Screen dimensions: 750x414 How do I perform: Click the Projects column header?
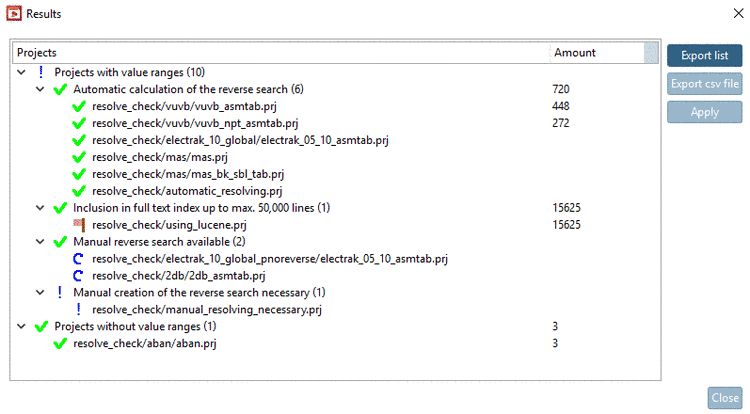click(x=280, y=52)
